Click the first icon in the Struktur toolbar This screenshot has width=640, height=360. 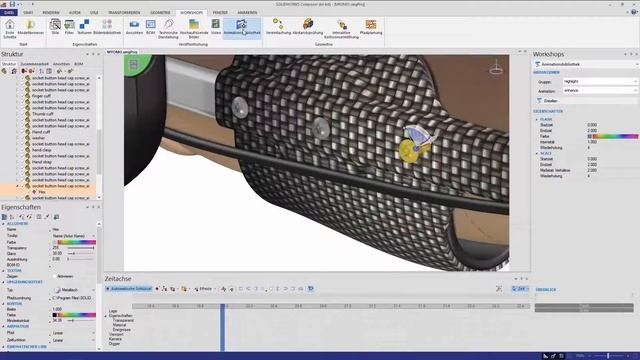point(4,71)
